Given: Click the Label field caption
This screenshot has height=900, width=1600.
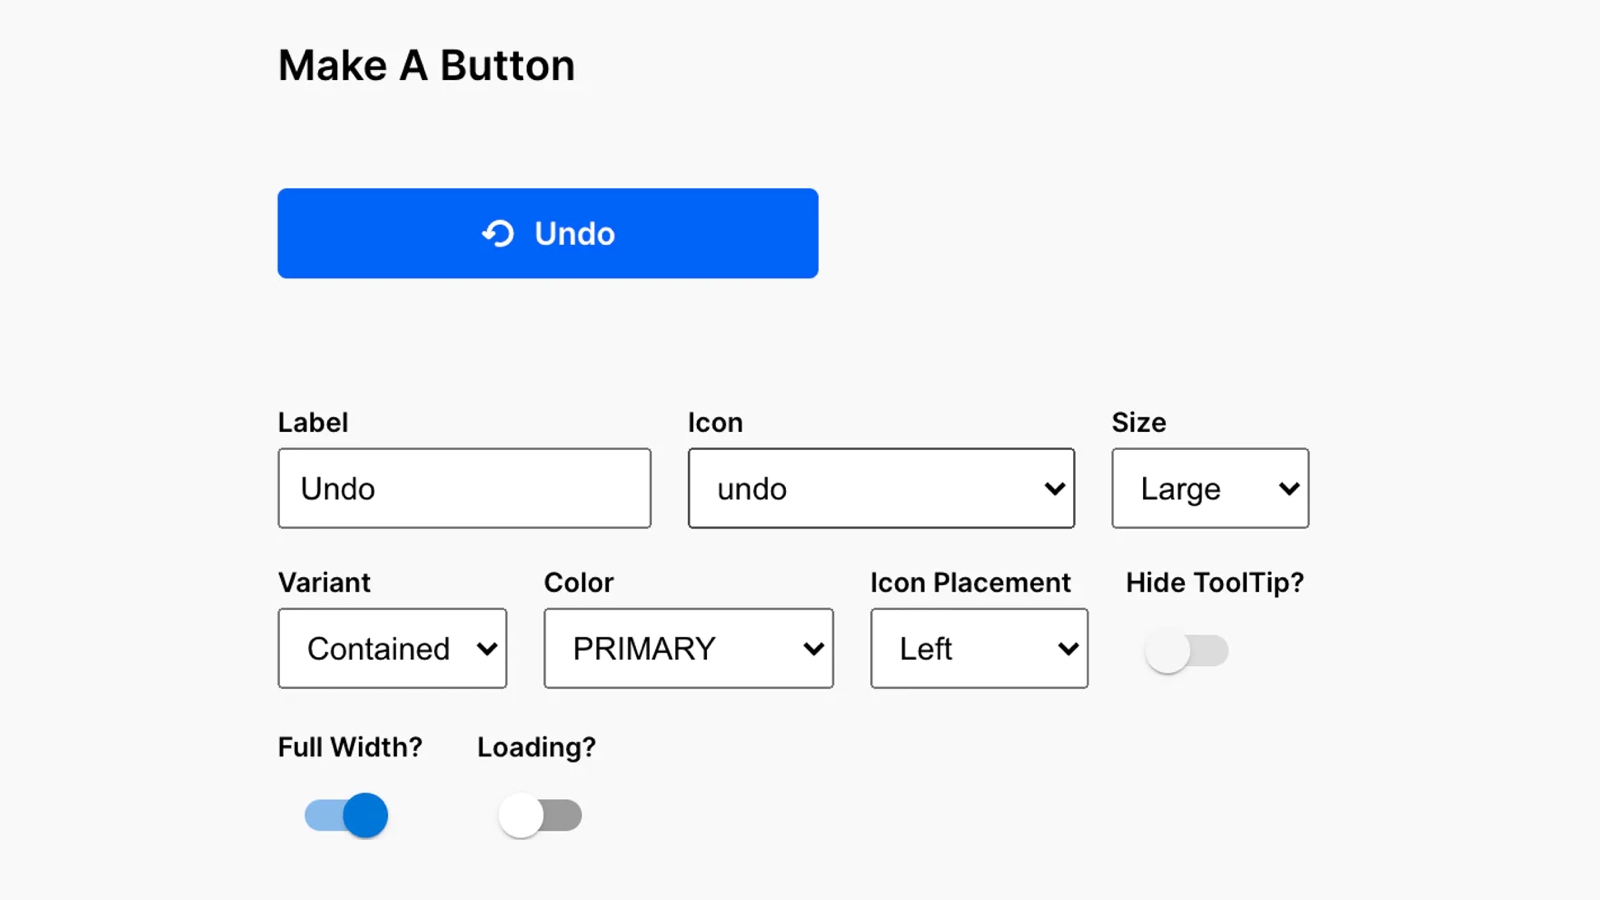Looking at the screenshot, I should [313, 422].
